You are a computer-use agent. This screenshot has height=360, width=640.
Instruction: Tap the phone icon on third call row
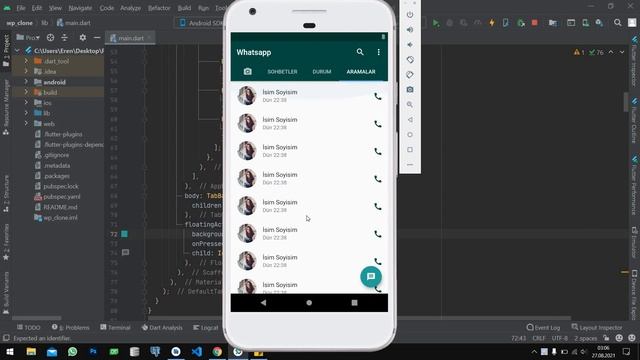click(378, 151)
